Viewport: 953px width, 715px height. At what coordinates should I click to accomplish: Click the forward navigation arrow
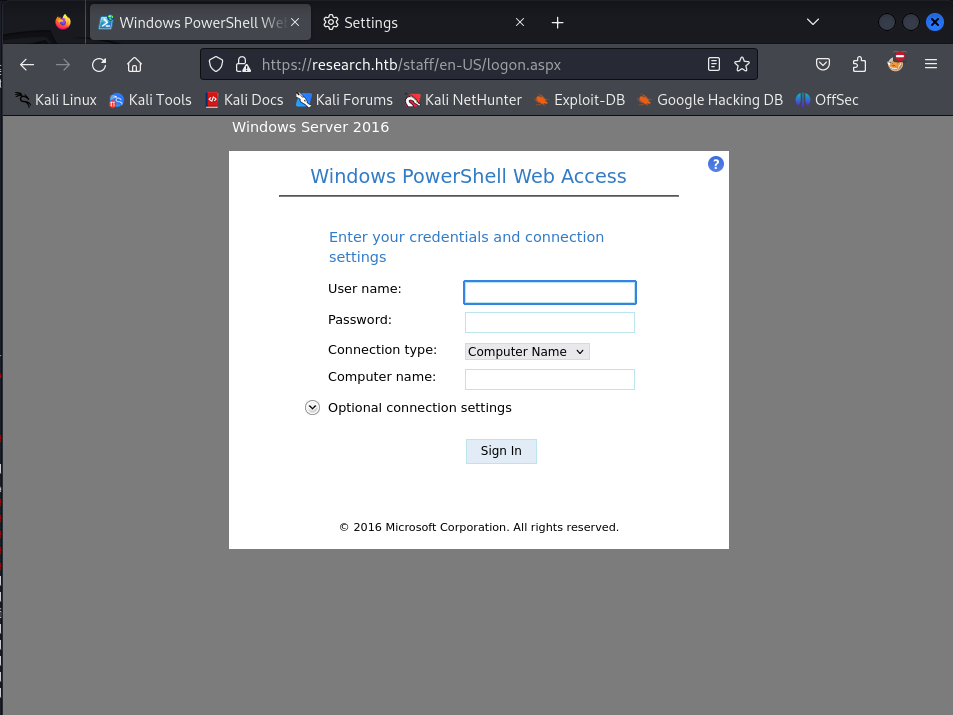pos(63,64)
